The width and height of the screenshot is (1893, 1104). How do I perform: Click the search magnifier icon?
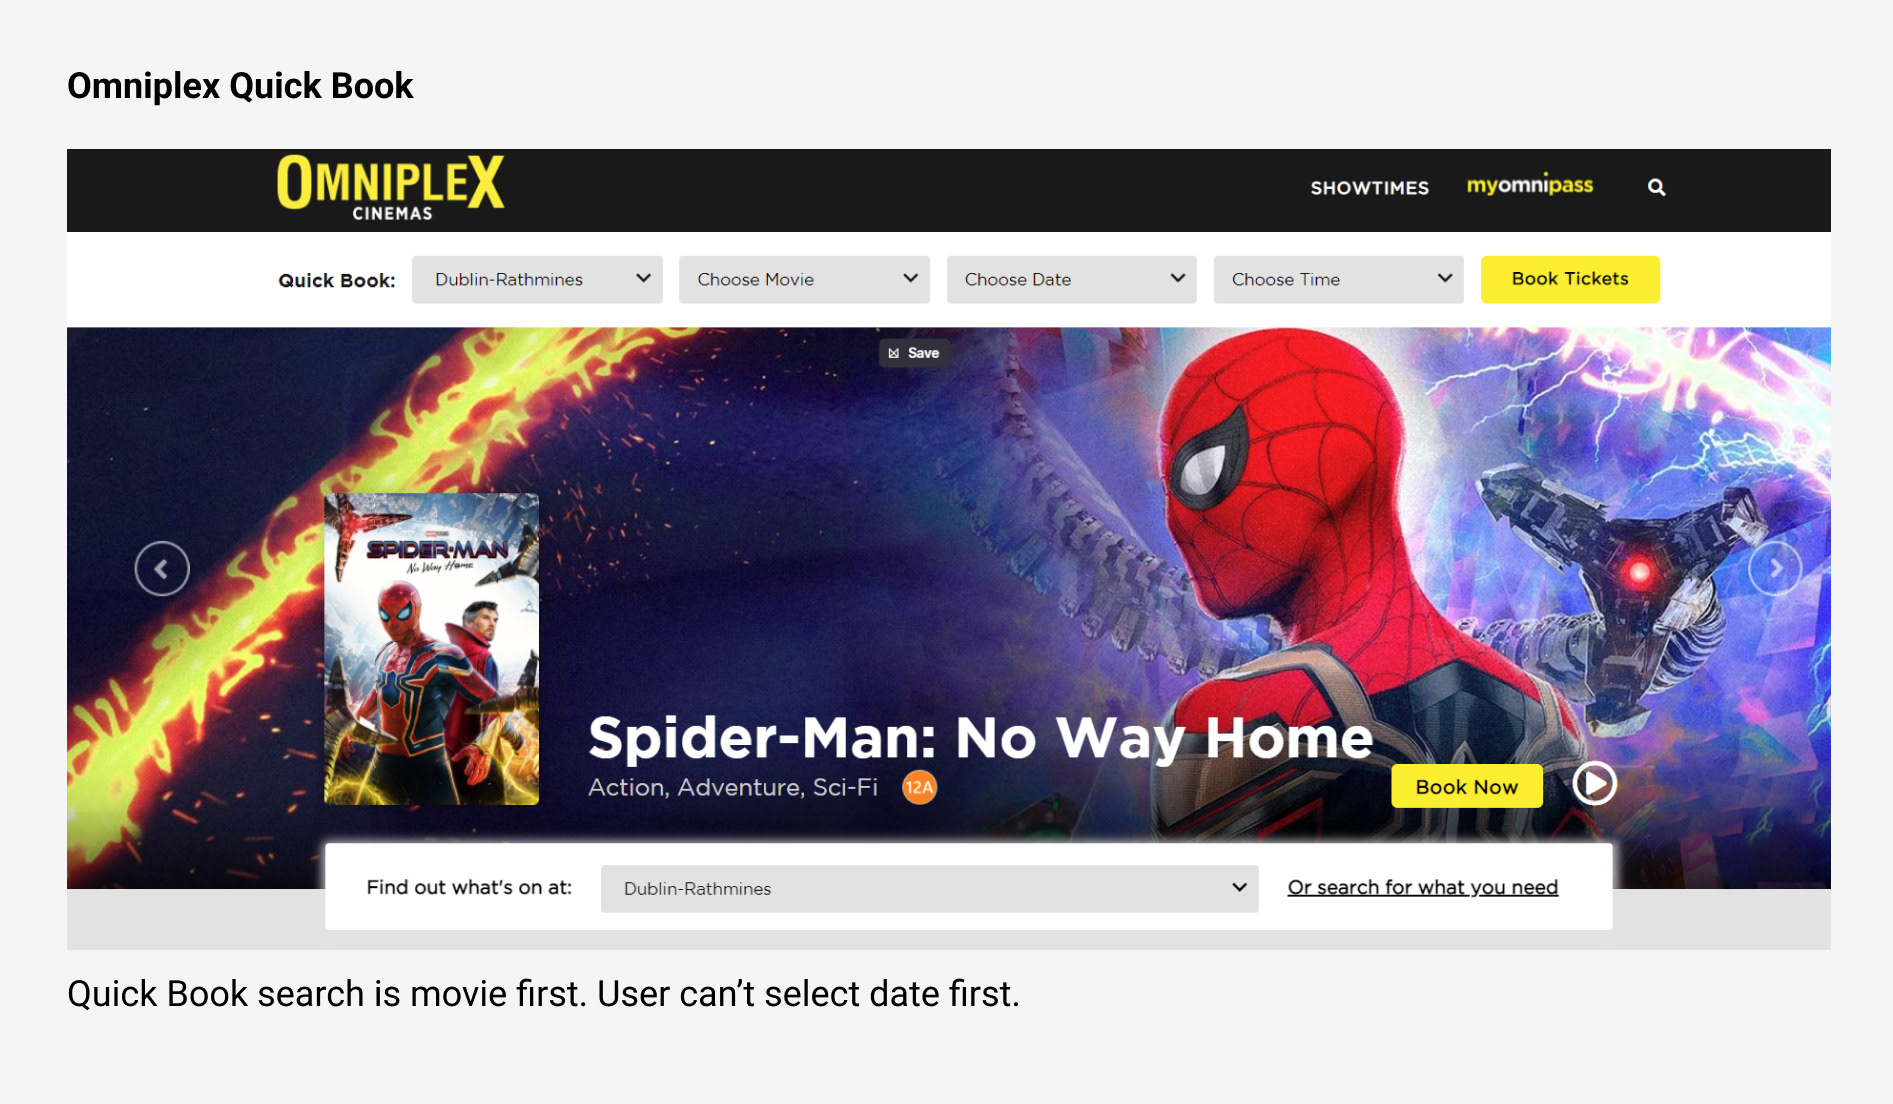1656,187
